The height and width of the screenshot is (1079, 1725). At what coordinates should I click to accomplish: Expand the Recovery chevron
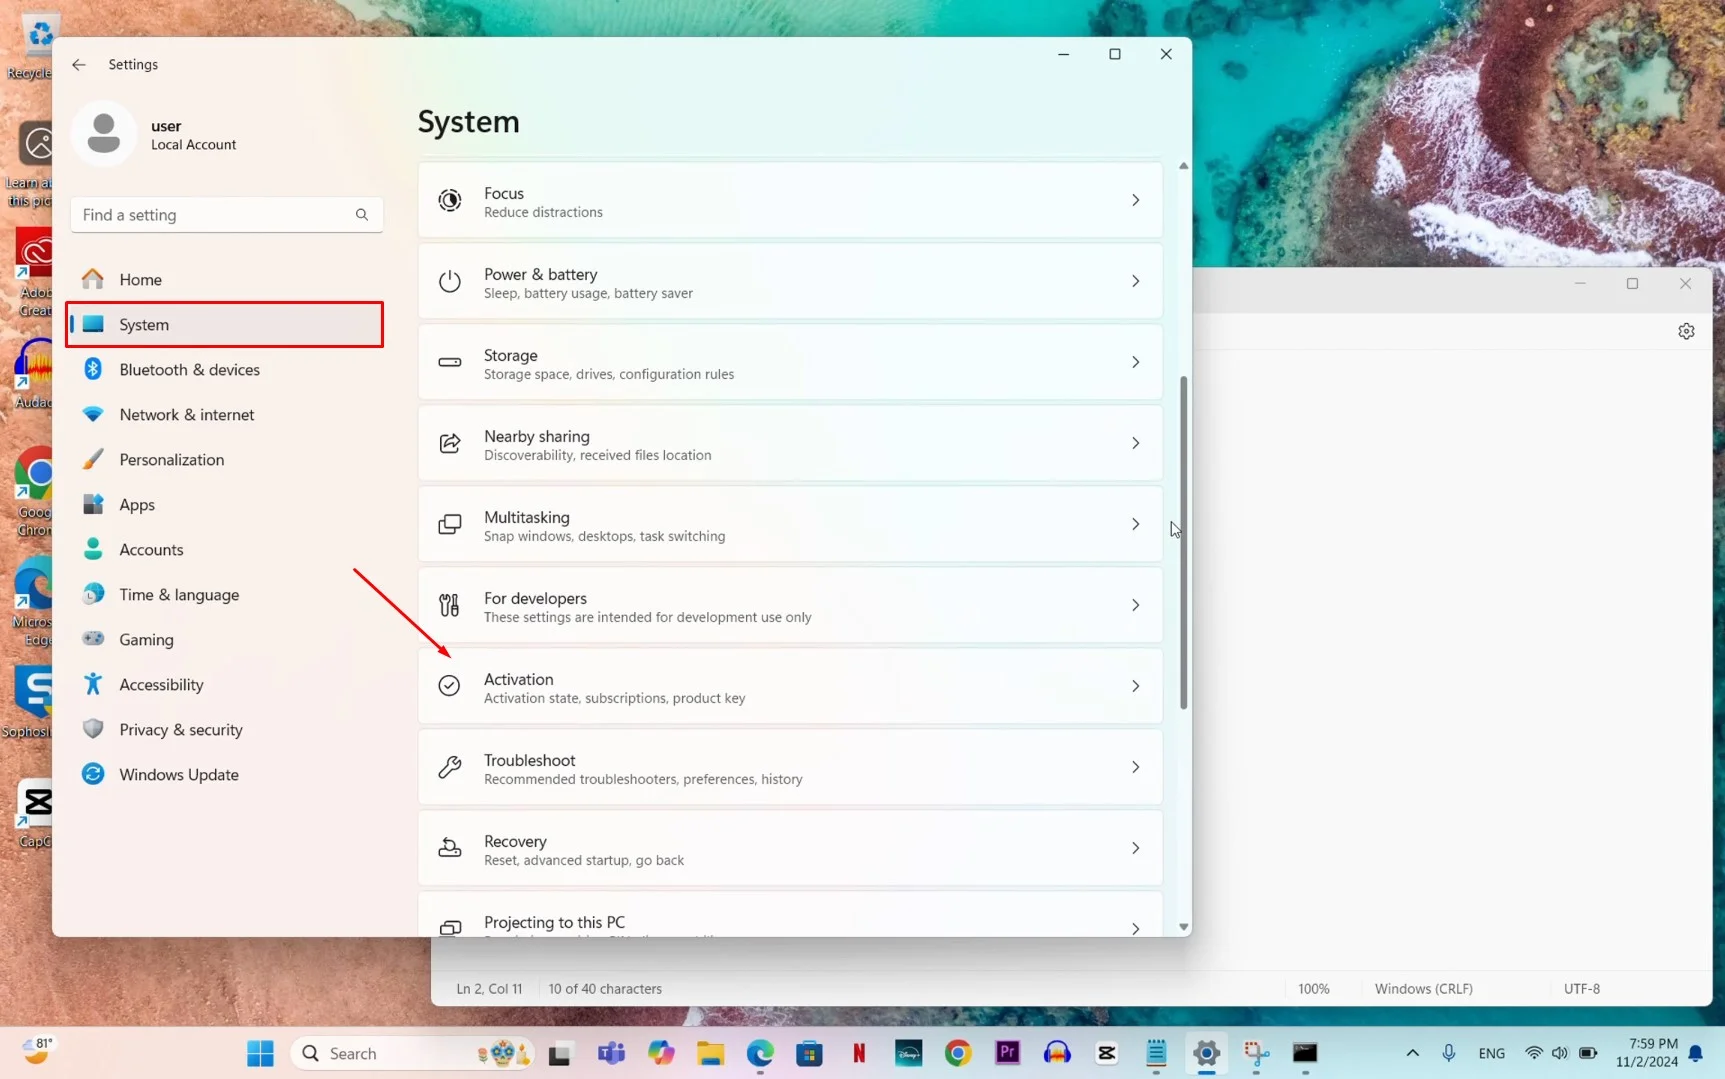[1135, 849]
